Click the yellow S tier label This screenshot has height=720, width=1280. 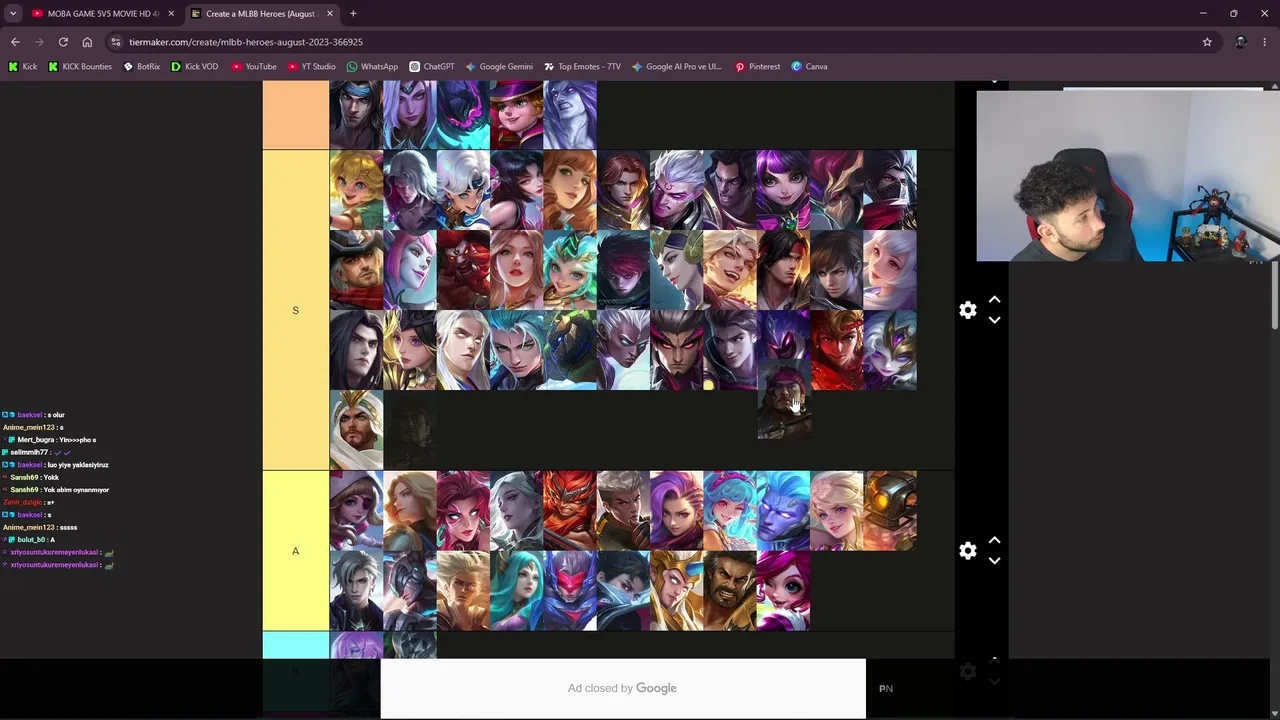pos(295,310)
